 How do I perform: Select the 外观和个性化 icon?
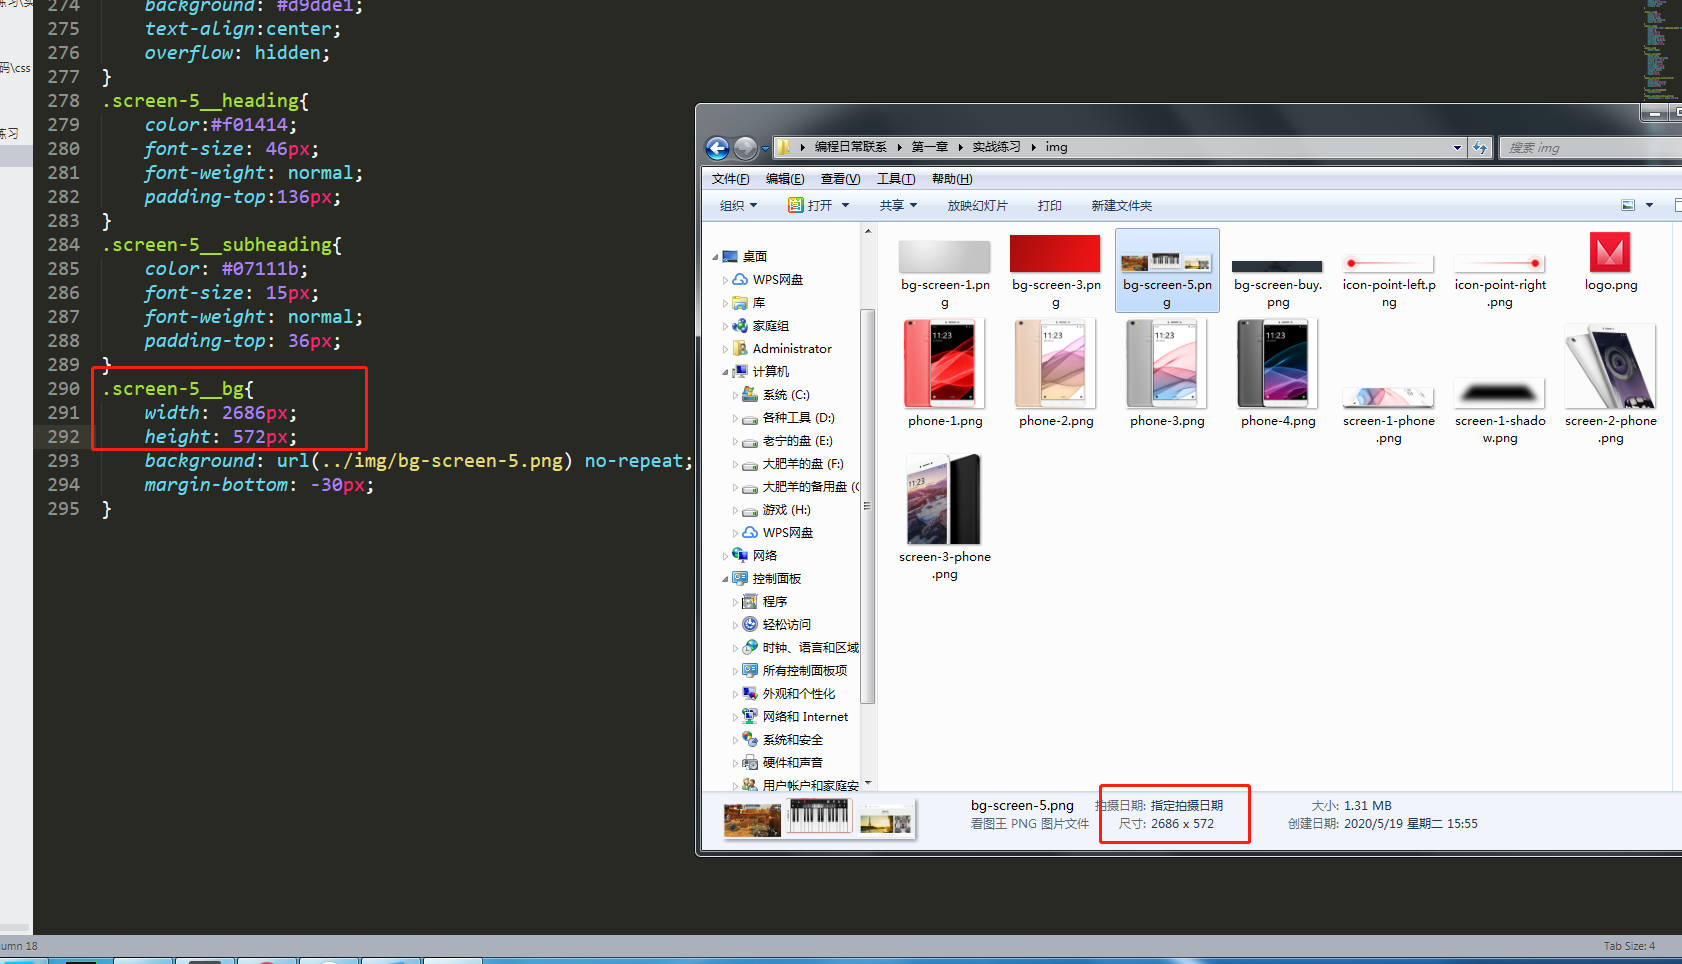coord(750,694)
